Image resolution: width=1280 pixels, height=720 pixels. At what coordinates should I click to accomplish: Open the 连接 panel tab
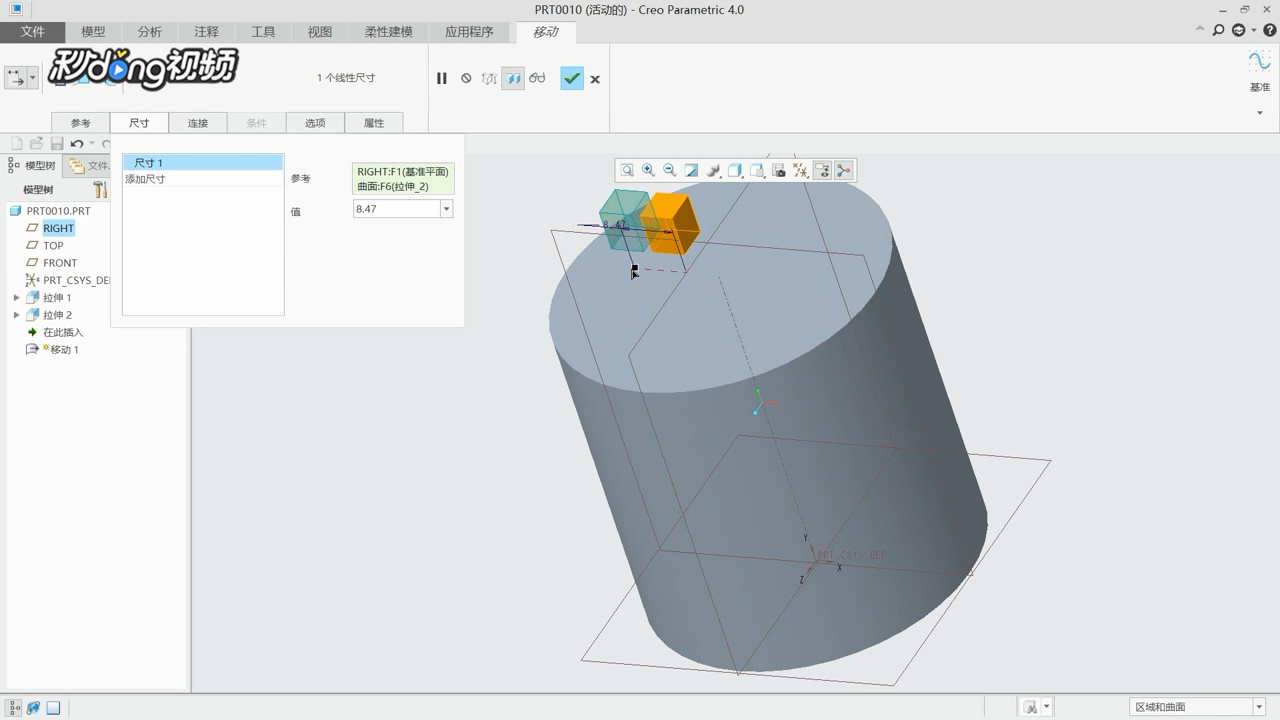coord(198,123)
